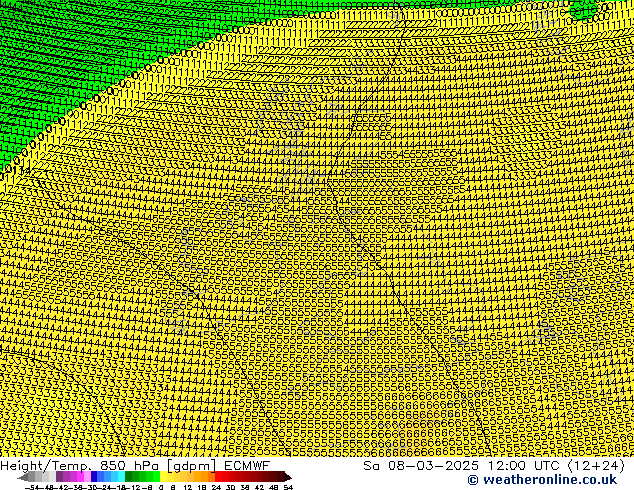Select the dark maroon swatch in legend

268,477
